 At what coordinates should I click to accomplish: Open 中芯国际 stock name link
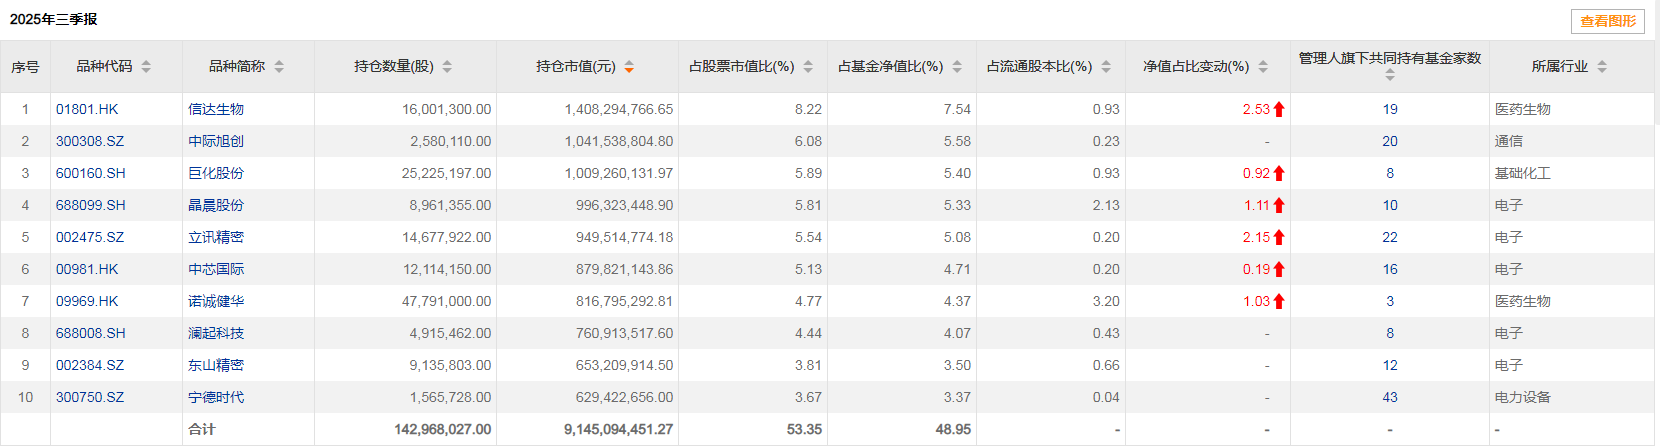pos(216,269)
